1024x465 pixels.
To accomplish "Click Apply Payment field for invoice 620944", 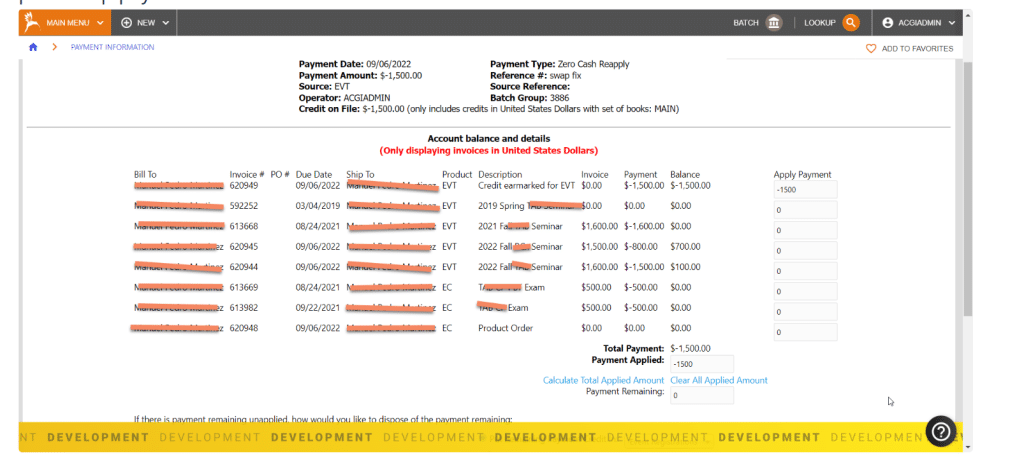I will click(805, 271).
